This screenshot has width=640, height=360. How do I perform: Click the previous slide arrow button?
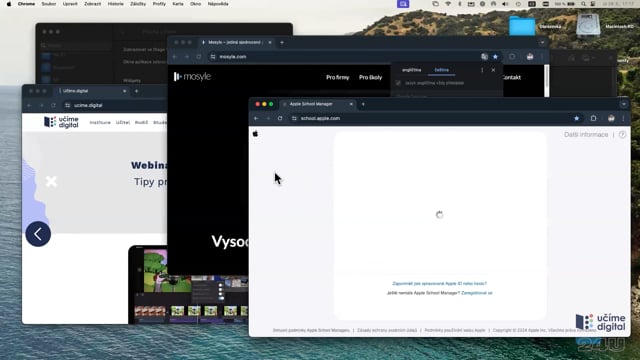[38, 234]
